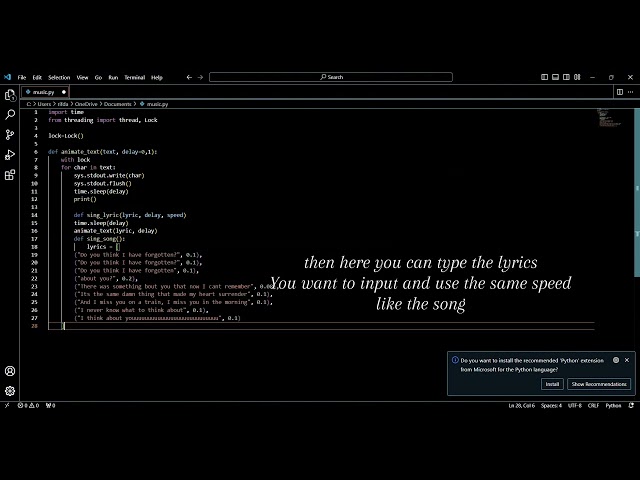Click the VS Code logo icon
The image size is (640, 480).
coord(7,77)
